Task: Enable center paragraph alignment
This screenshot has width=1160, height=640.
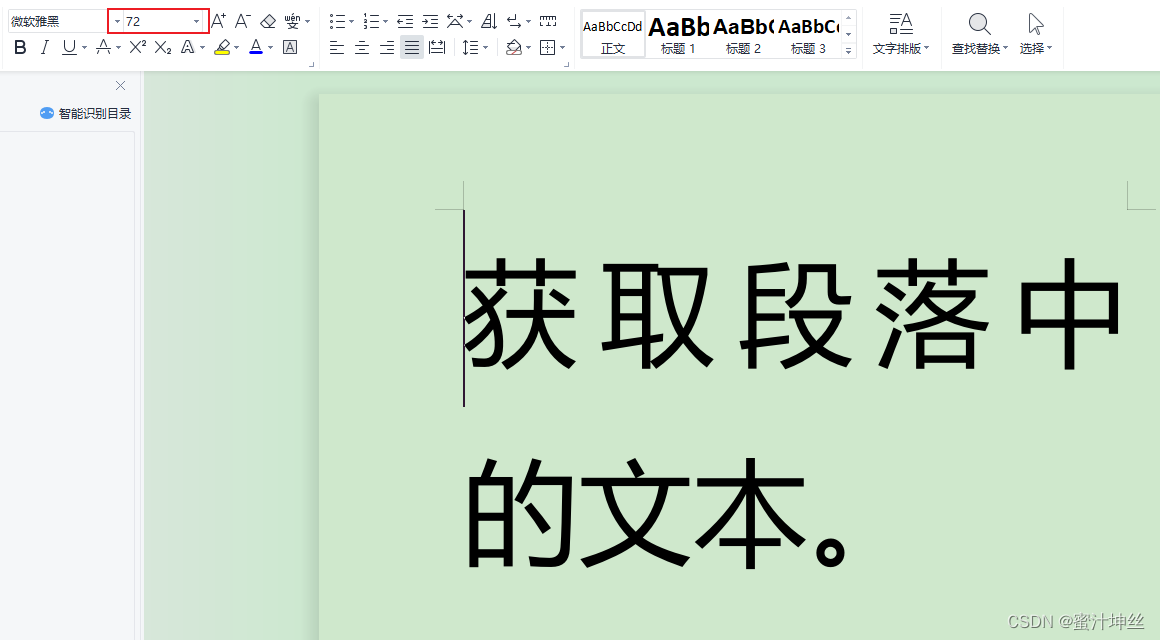Action: (361, 47)
